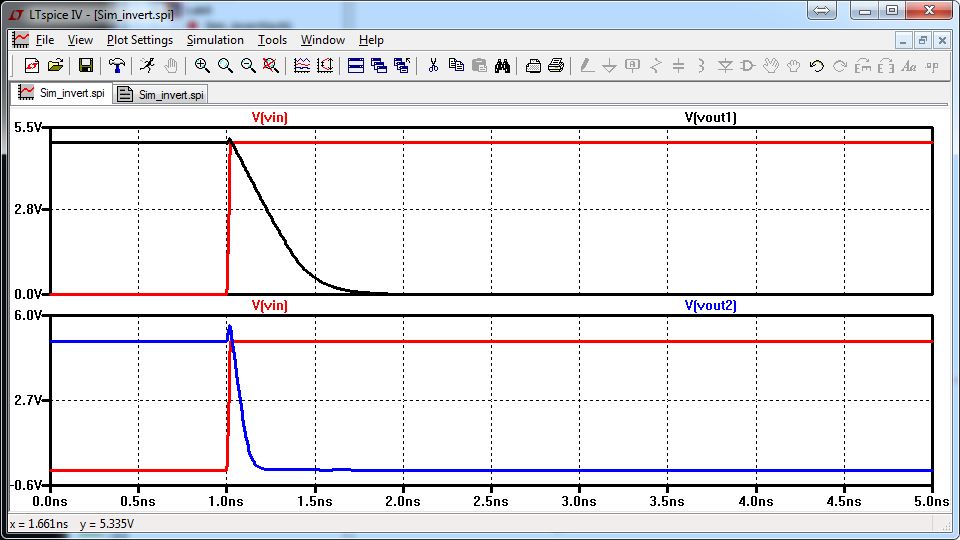This screenshot has width=960, height=540.
Task: Click the V(vout1) trace label
Action: pos(711,117)
